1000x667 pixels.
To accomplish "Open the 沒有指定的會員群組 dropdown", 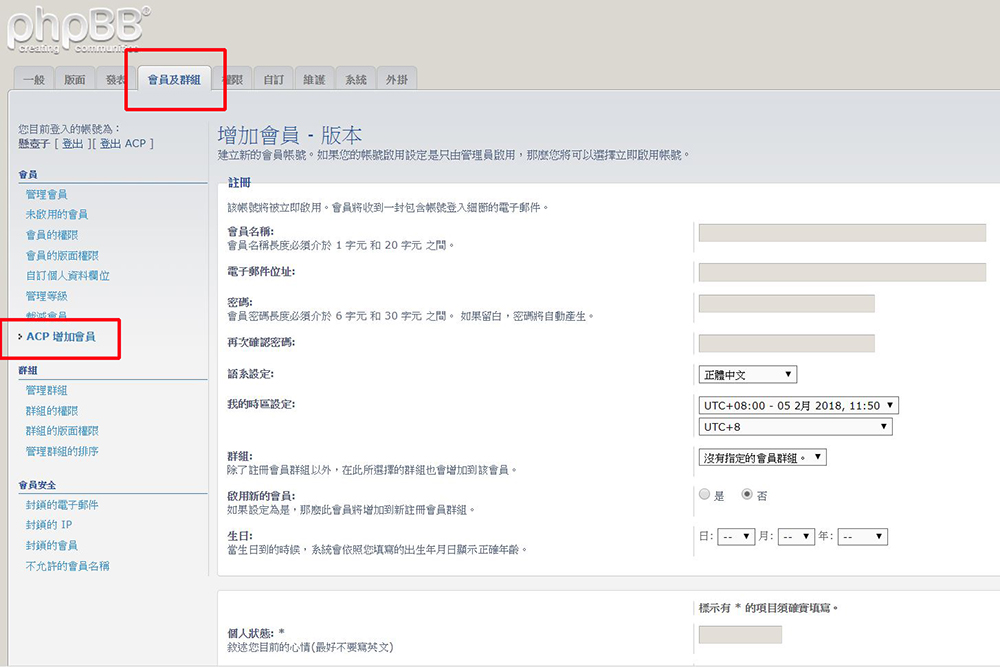I will tap(763, 458).
